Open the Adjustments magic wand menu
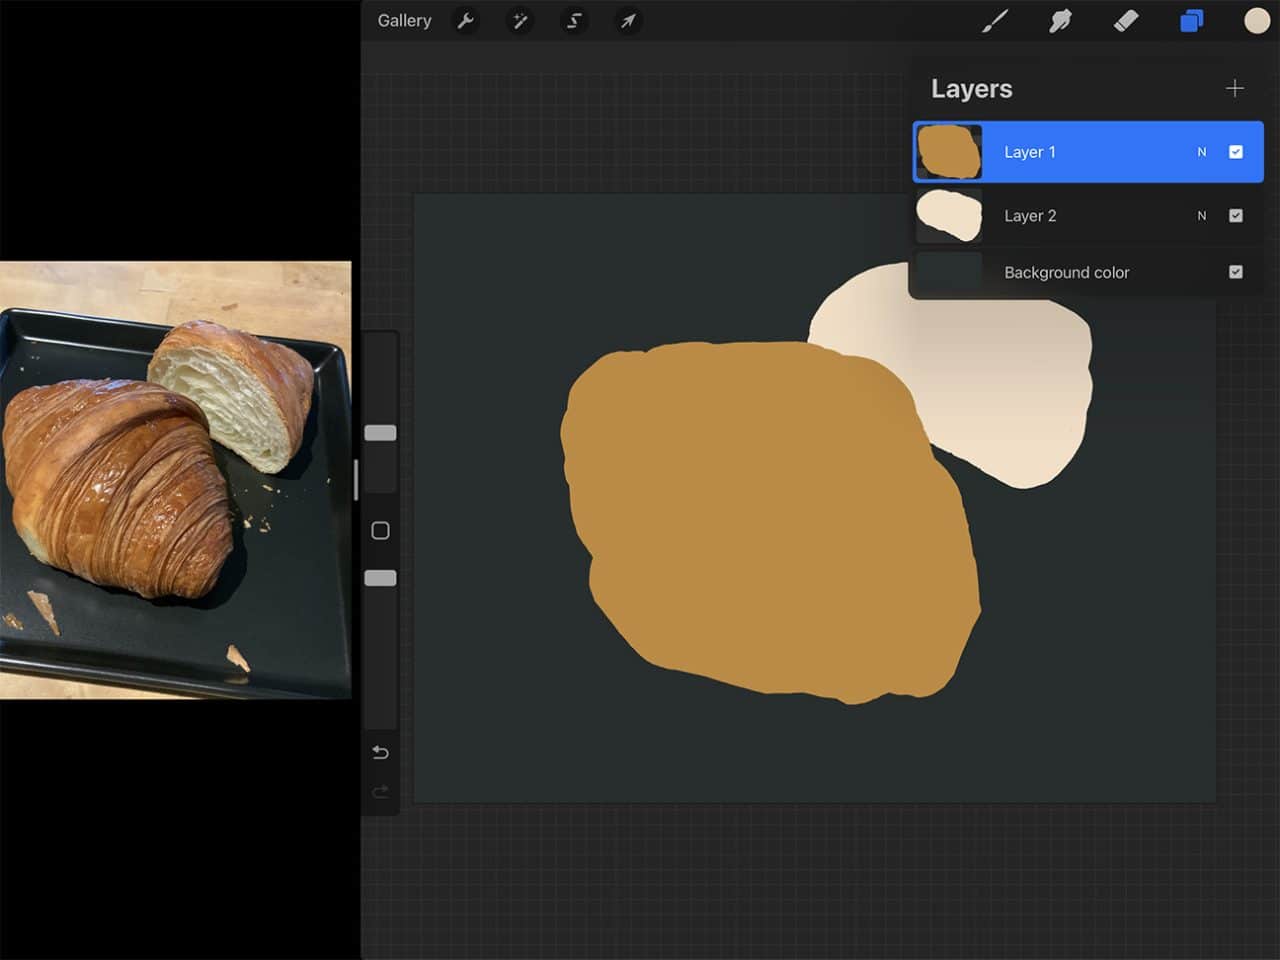This screenshot has height=960, width=1280. click(520, 21)
